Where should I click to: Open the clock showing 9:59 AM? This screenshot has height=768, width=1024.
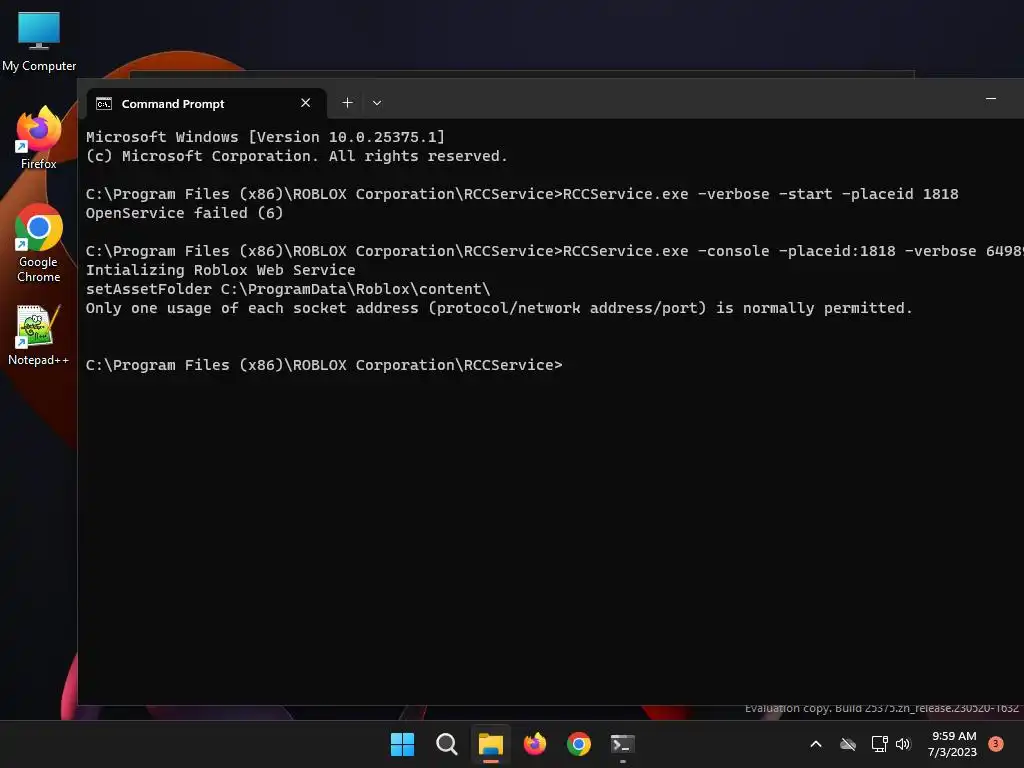[x=953, y=744]
